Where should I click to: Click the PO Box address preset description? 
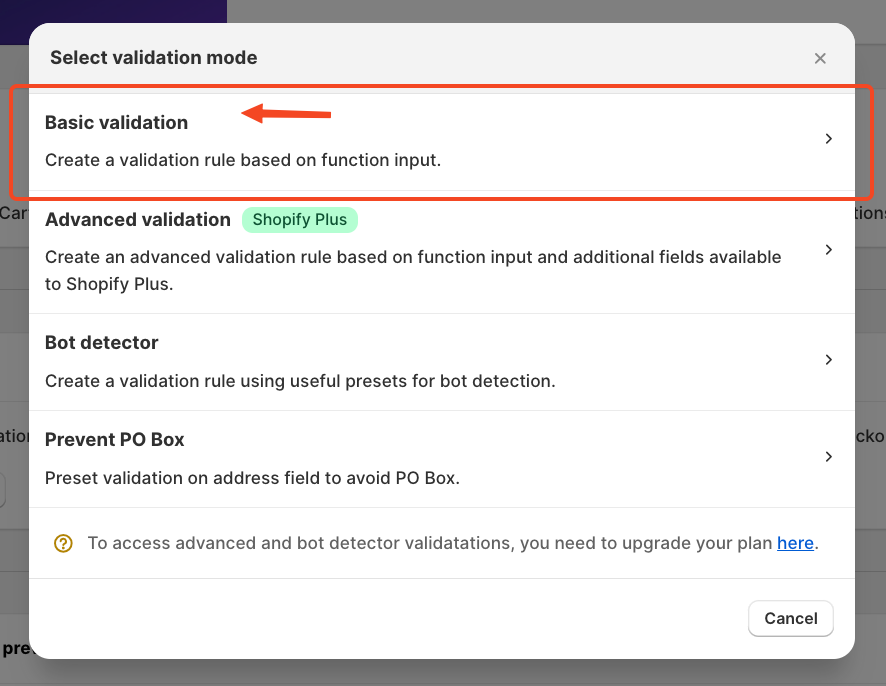252,478
